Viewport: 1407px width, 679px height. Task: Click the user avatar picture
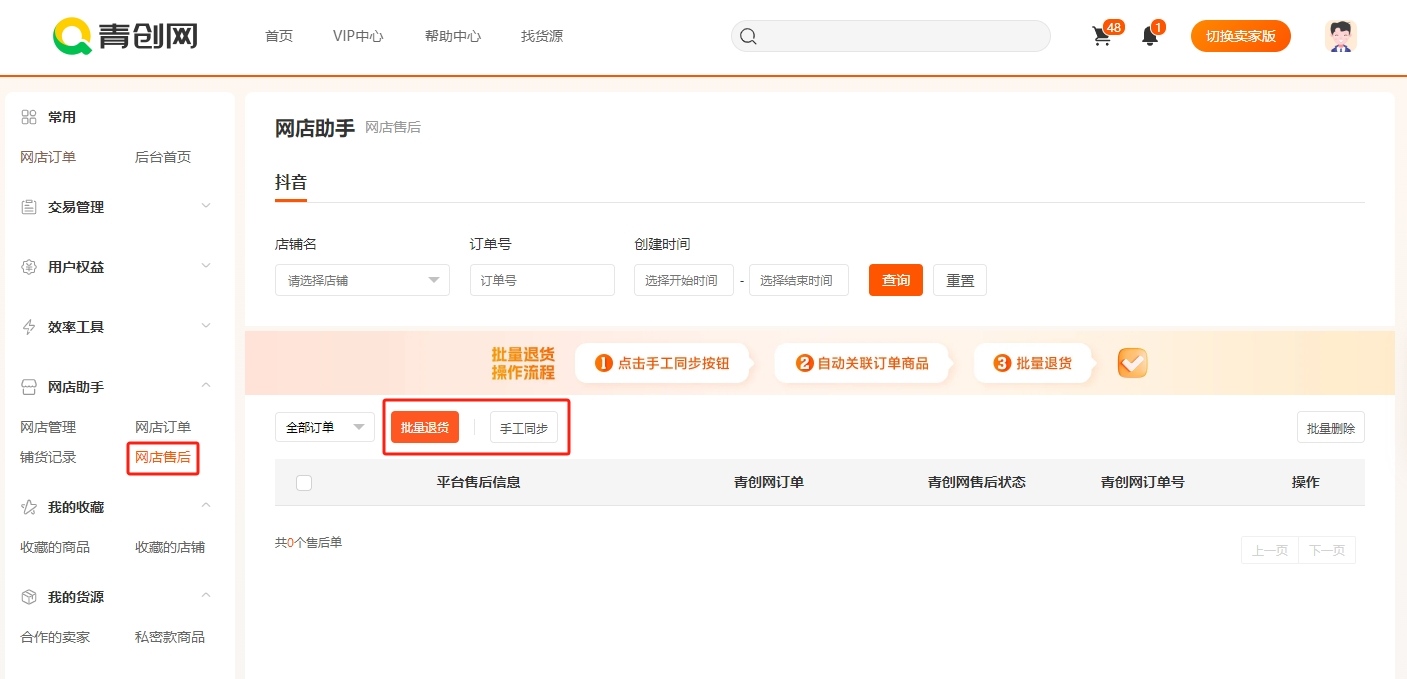(1340, 36)
